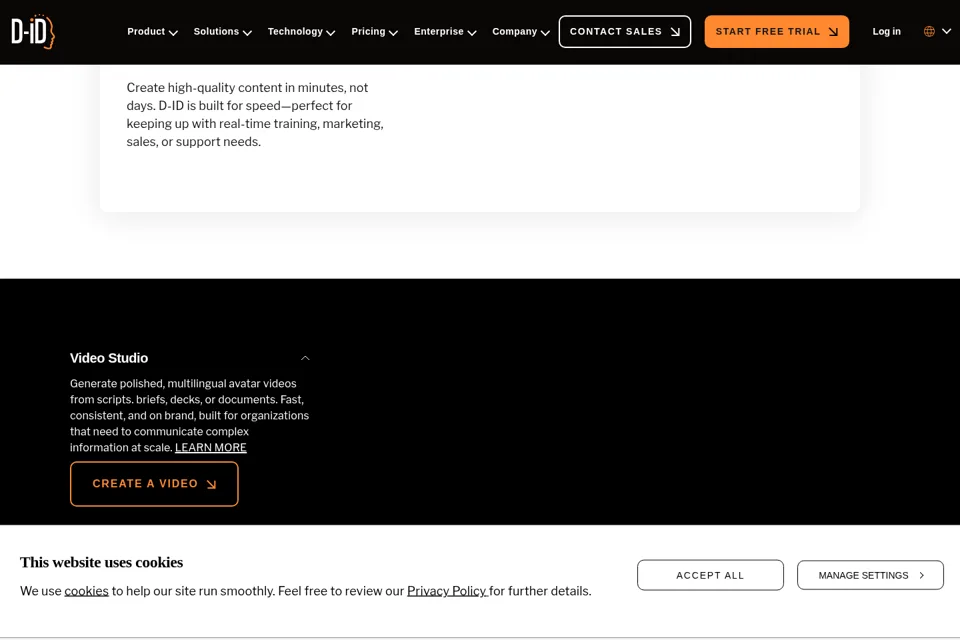Screen dimensions: 960x640
Task: Click the Solutions dropdown chevron
Action: [247, 32]
